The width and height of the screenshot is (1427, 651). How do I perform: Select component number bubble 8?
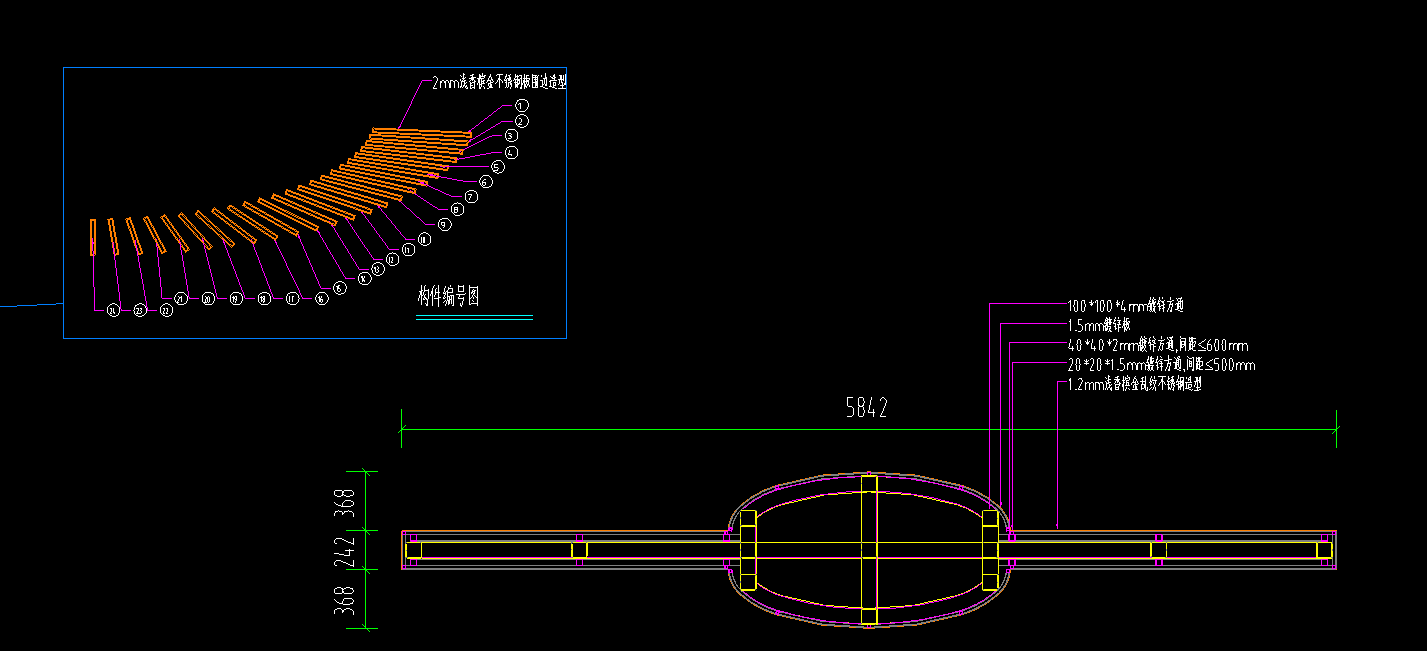coord(458,210)
